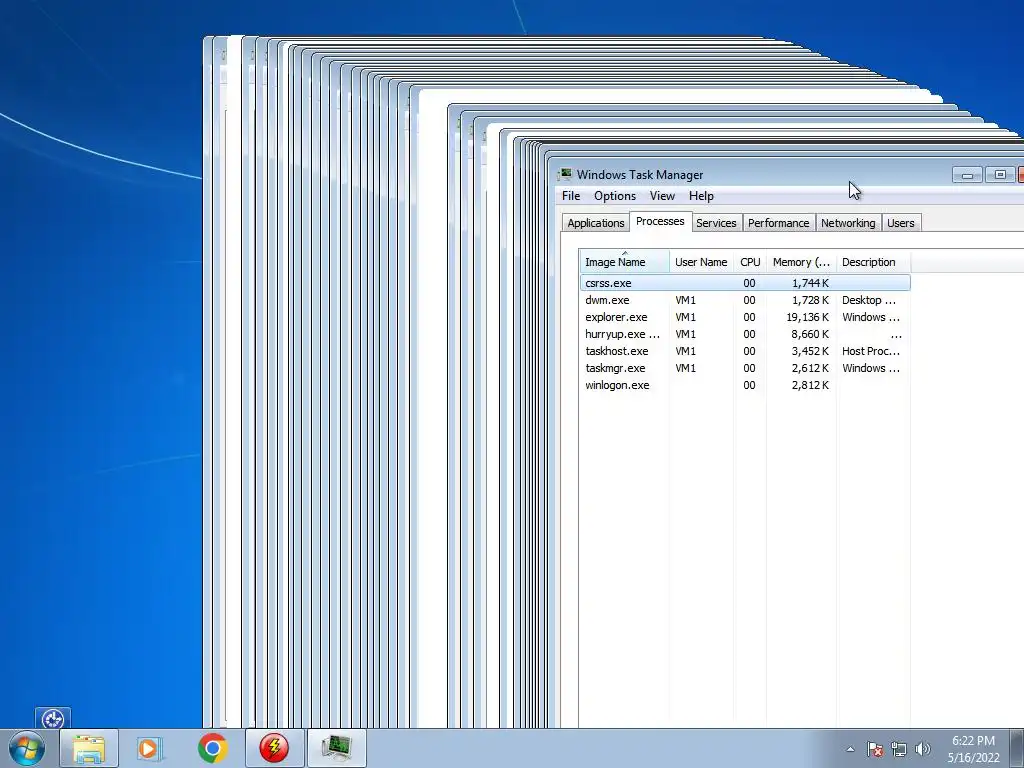Switch to the Users tab
Image resolution: width=1024 pixels, height=768 pixels.
coord(901,223)
